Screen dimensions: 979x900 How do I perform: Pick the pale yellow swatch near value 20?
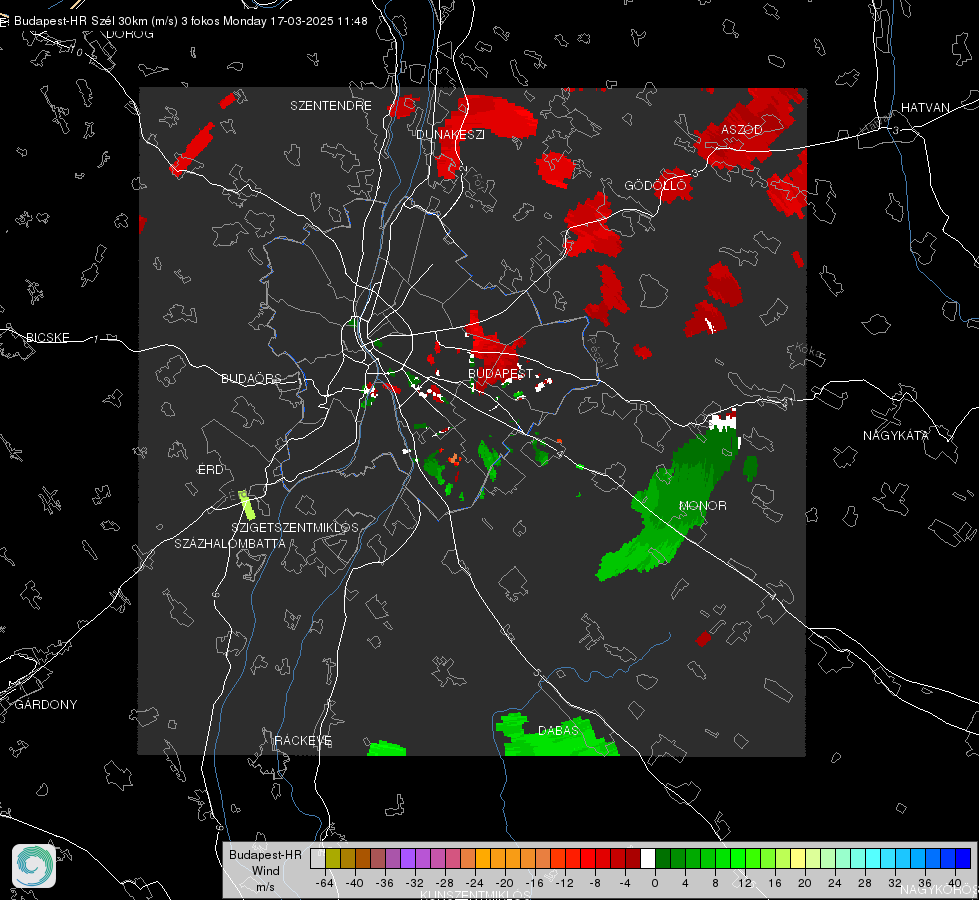click(798, 858)
